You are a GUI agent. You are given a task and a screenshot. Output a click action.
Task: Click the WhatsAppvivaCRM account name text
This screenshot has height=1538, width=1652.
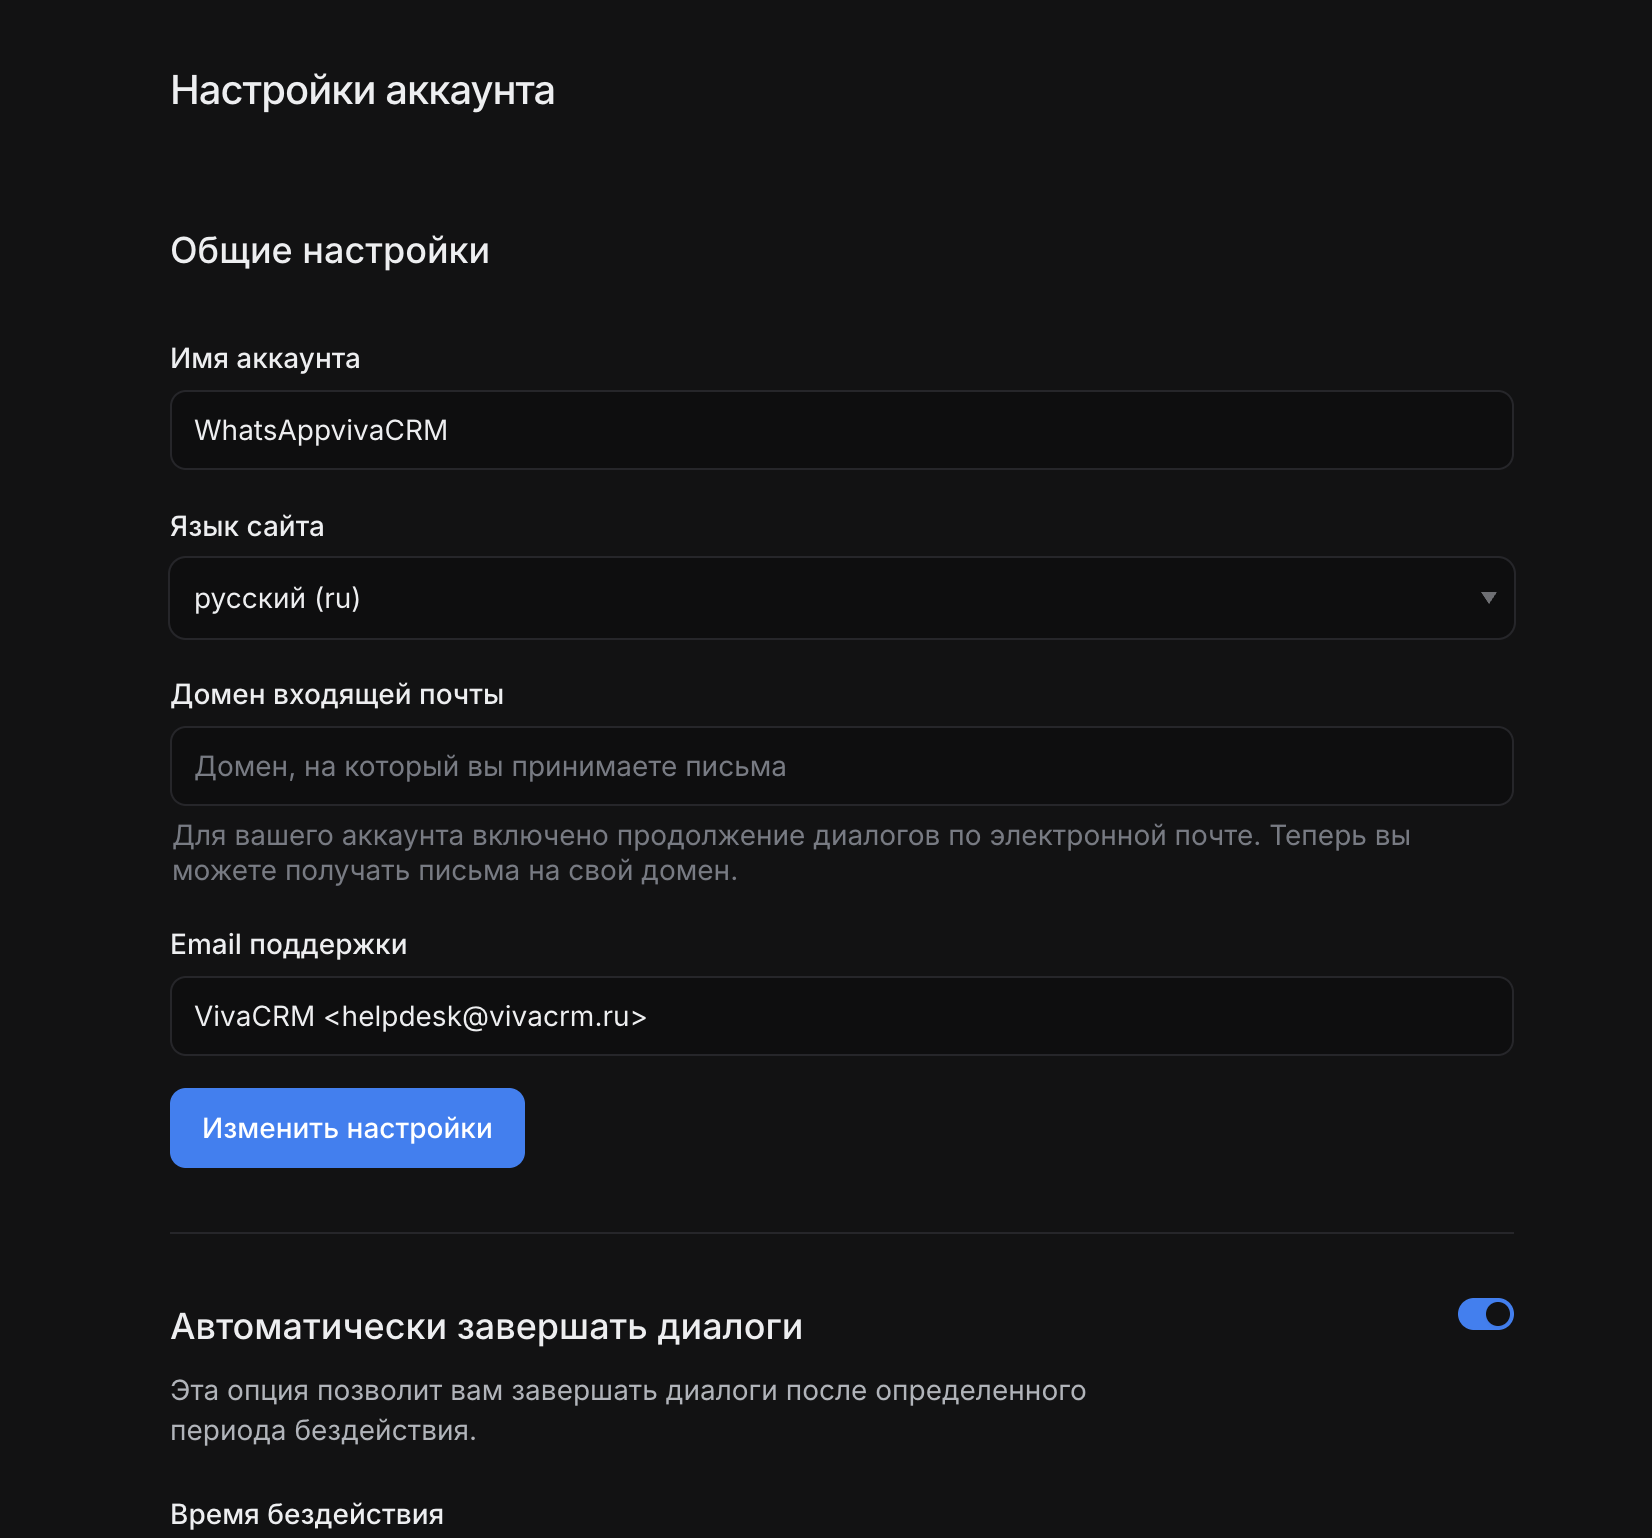tap(321, 430)
